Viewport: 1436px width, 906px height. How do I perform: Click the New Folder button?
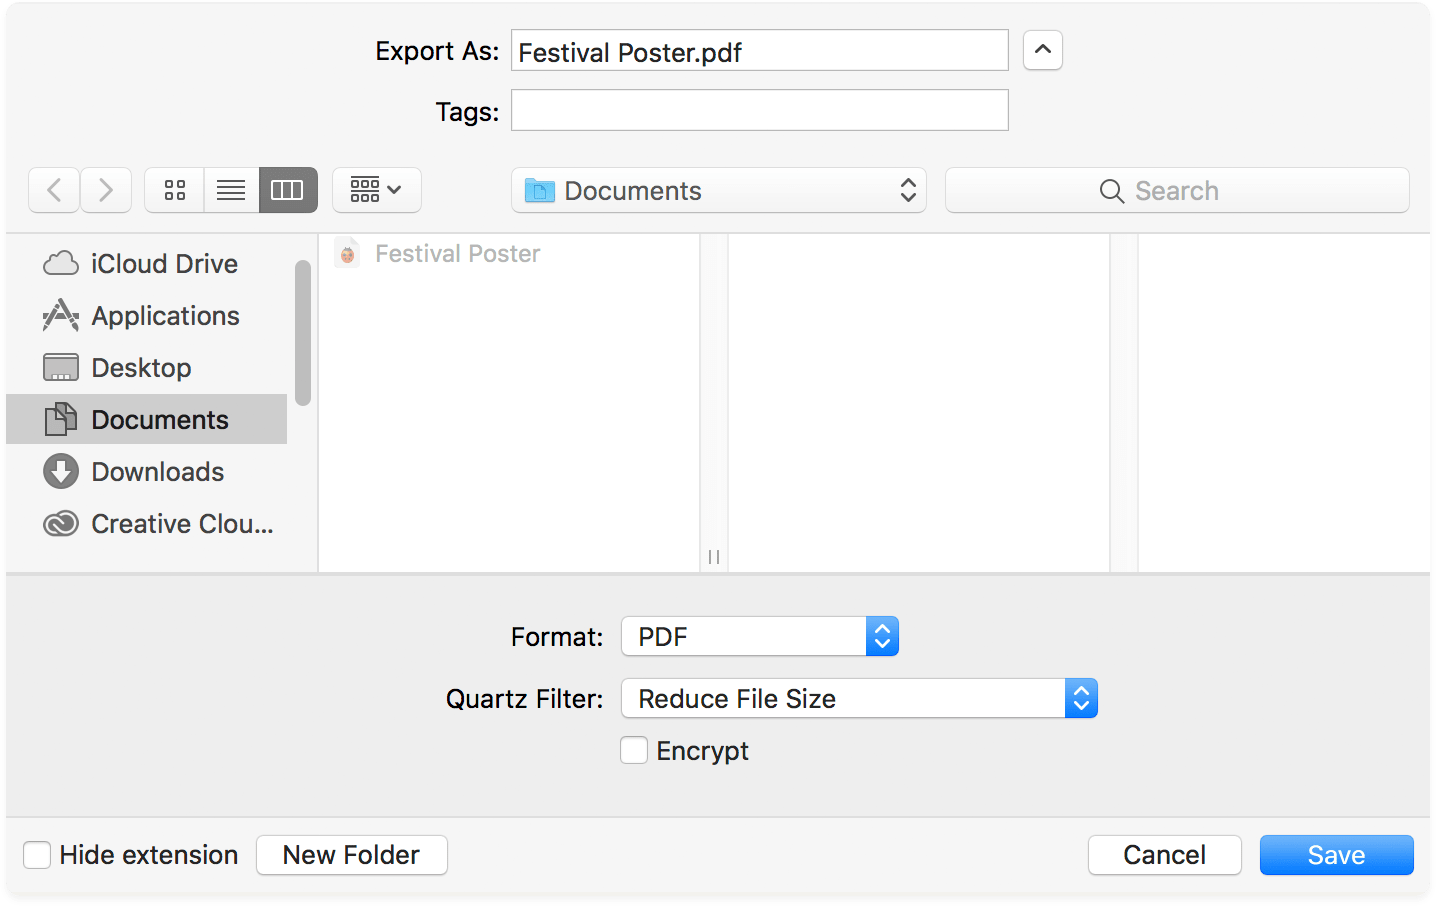pos(352,855)
